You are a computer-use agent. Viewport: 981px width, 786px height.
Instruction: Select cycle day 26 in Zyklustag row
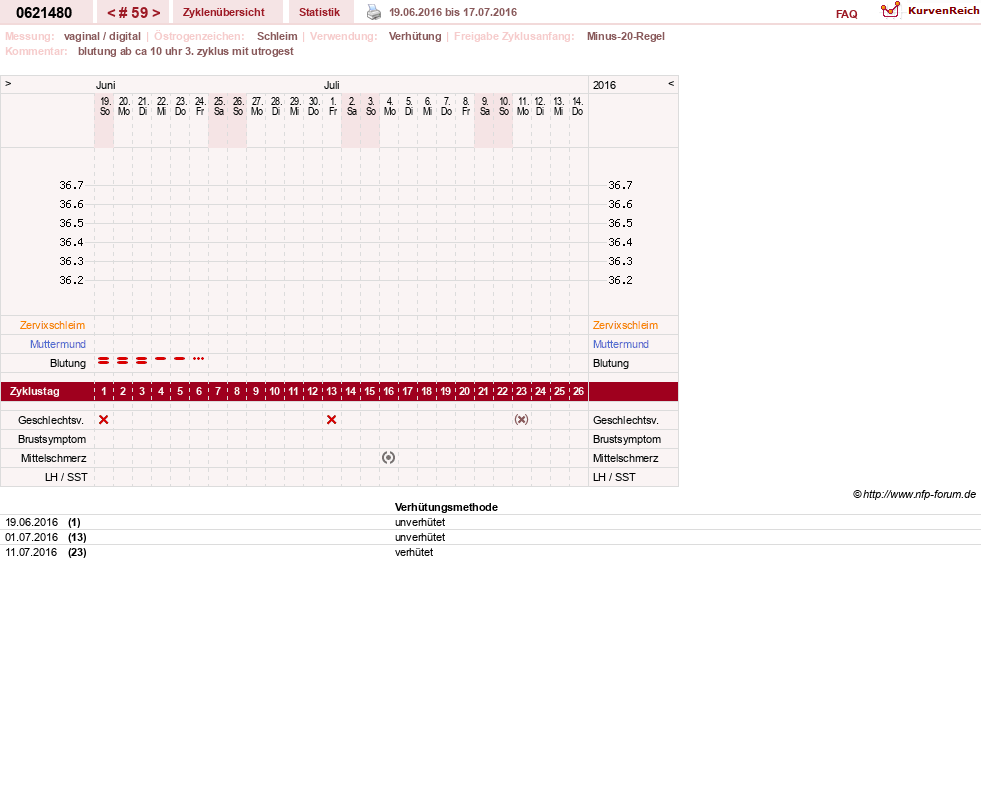click(x=578, y=391)
